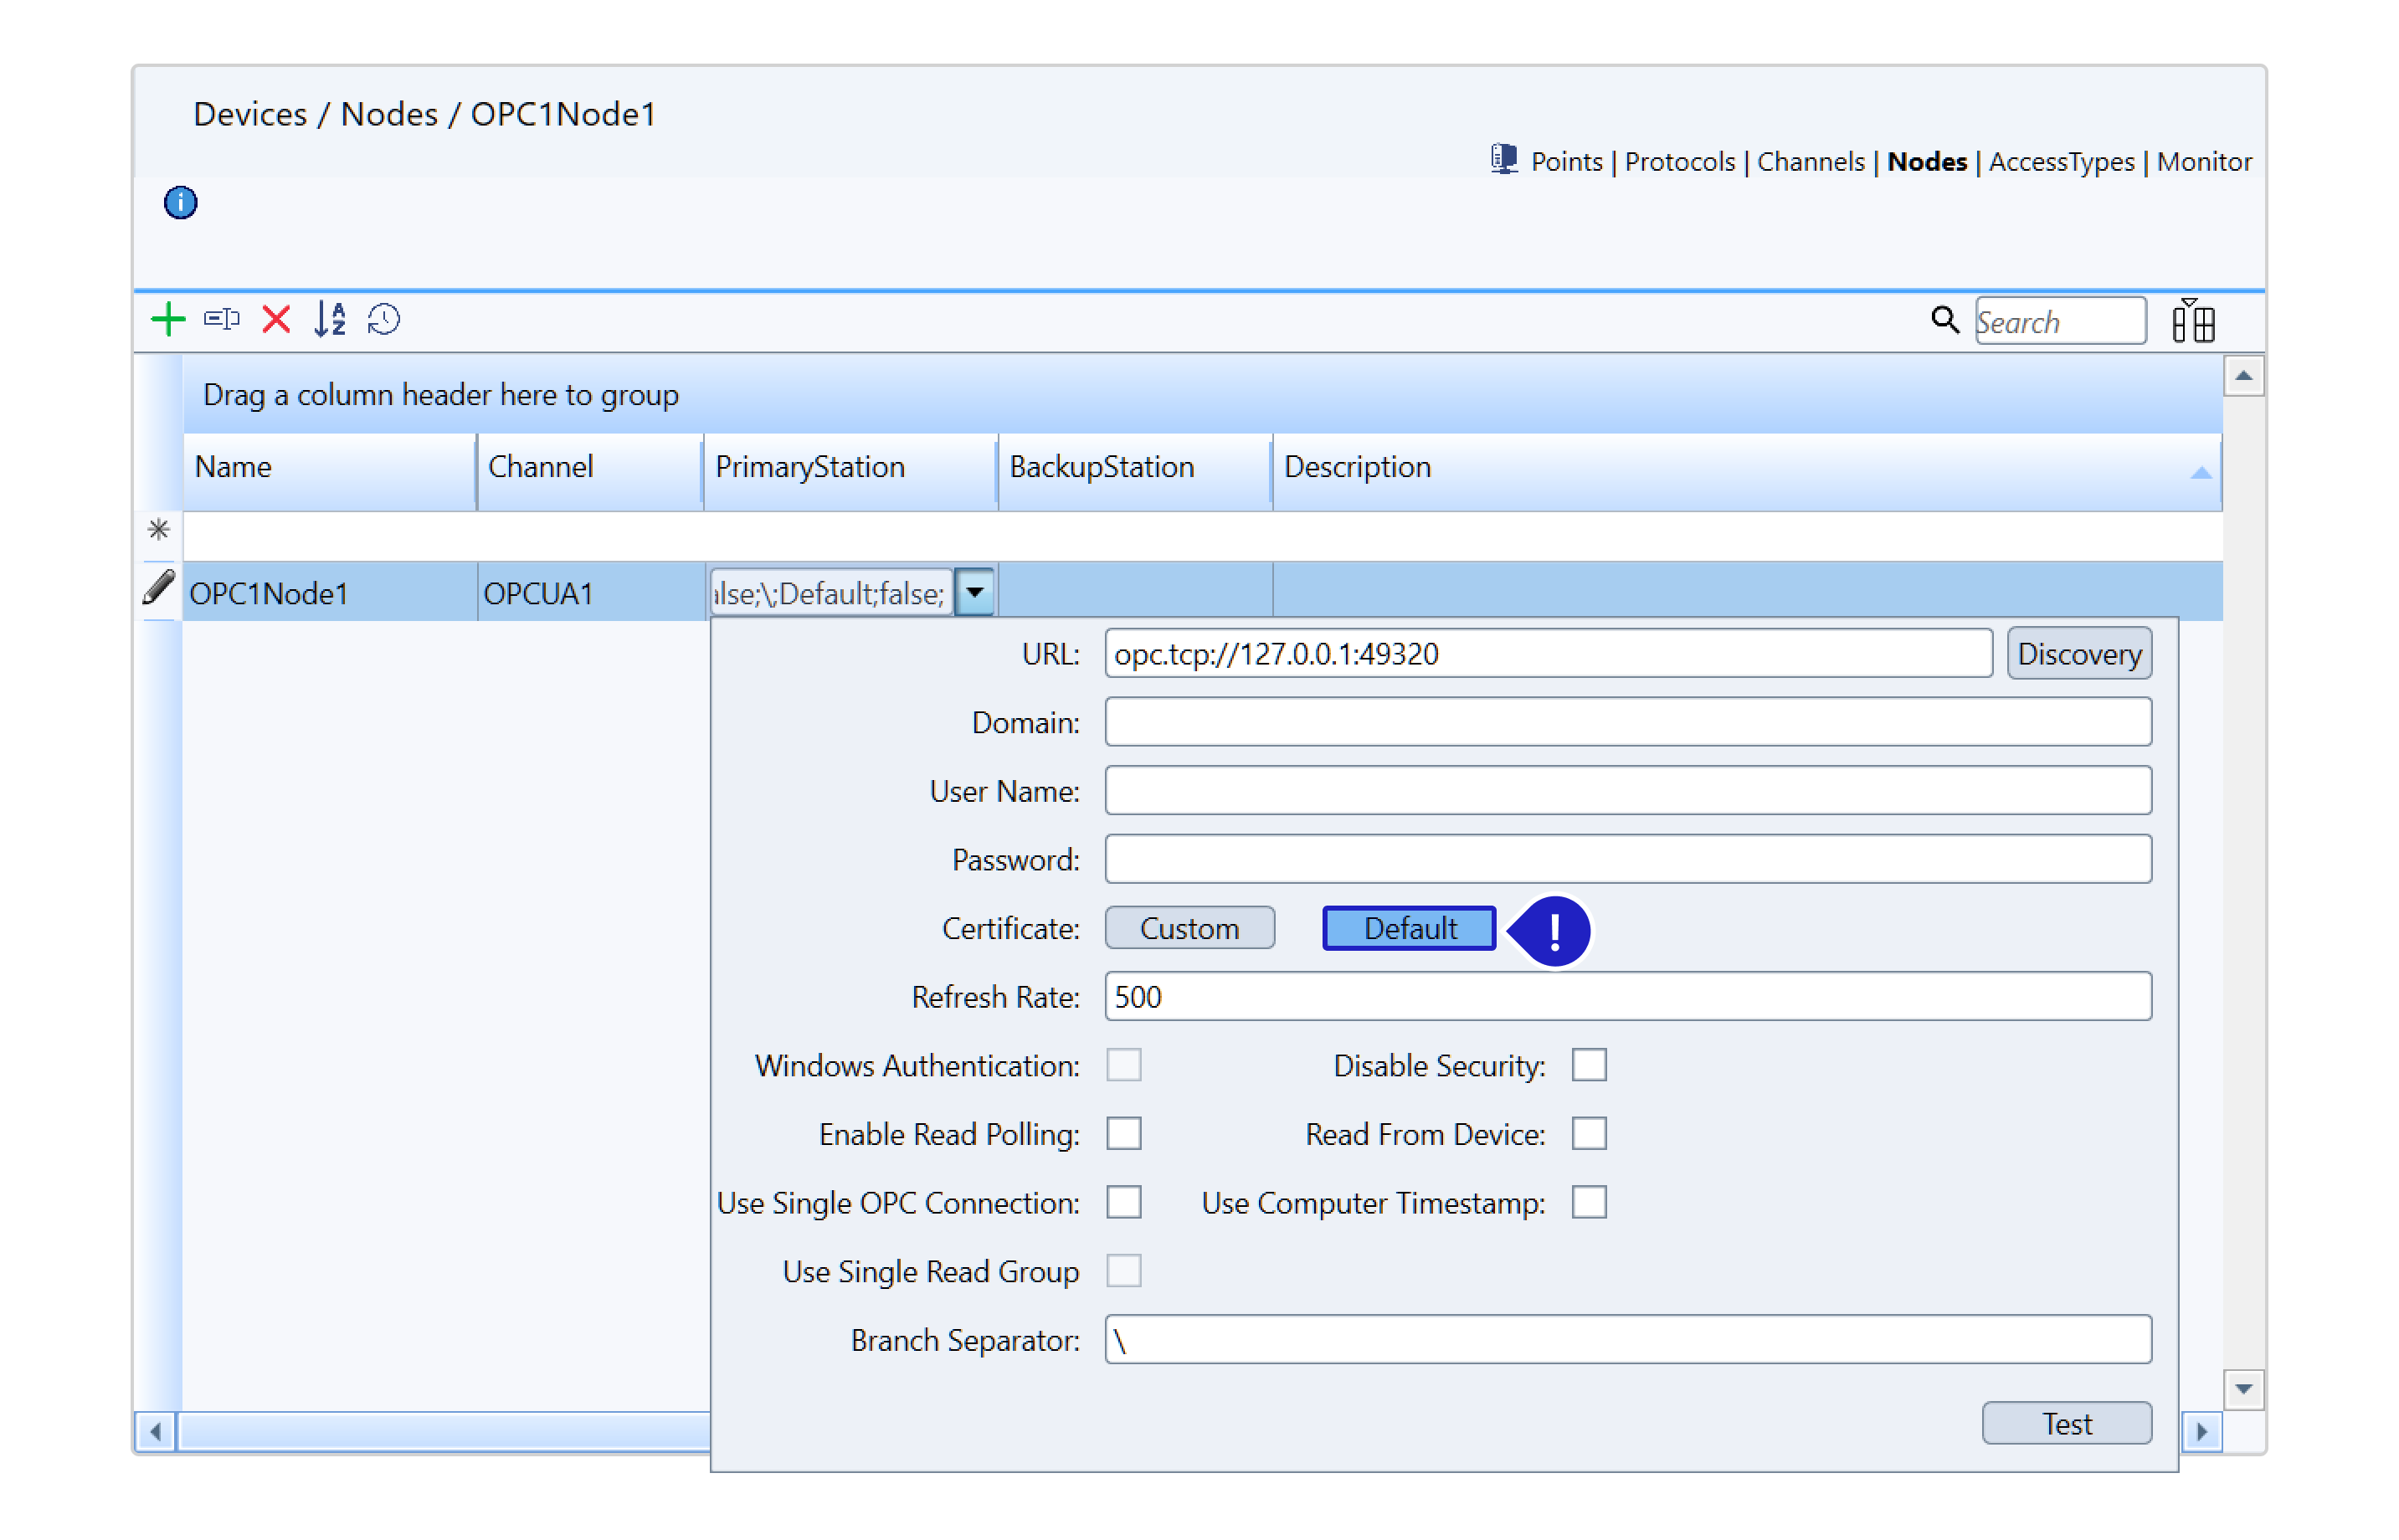The image size is (2399, 1540).
Task: Sort A to Z toolbar icon
Action: point(330,320)
